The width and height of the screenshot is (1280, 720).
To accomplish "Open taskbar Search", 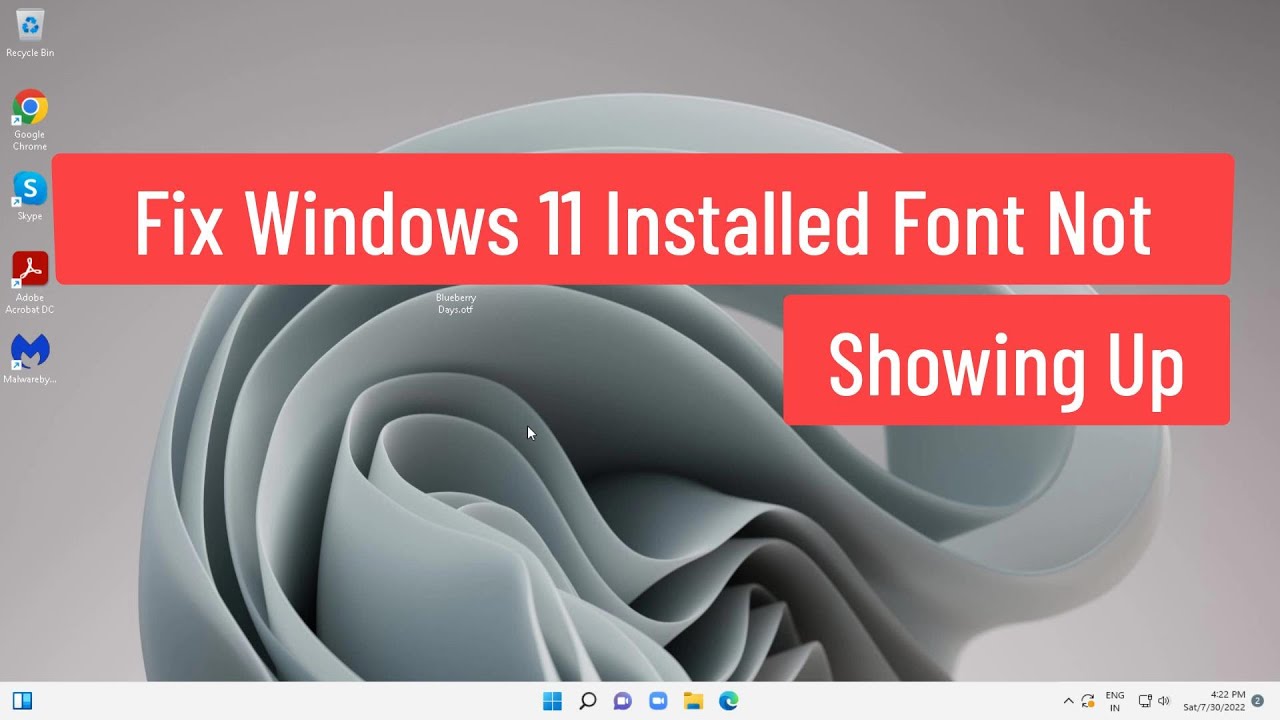I will (588, 701).
